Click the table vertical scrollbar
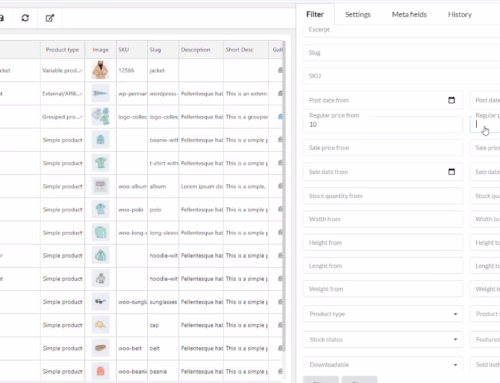The height and width of the screenshot is (383, 500). coord(284,197)
